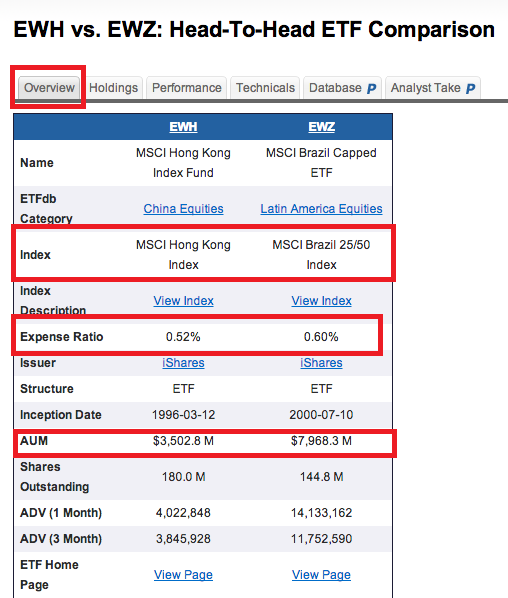
Task: Click the 4,022,848 ADV value
Action: [183, 513]
